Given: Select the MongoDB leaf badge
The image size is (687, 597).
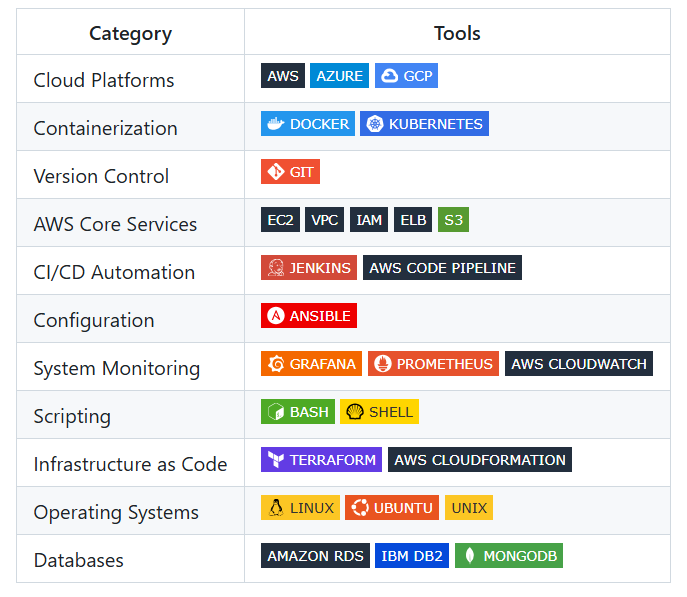Looking at the screenshot, I should (x=509, y=556).
